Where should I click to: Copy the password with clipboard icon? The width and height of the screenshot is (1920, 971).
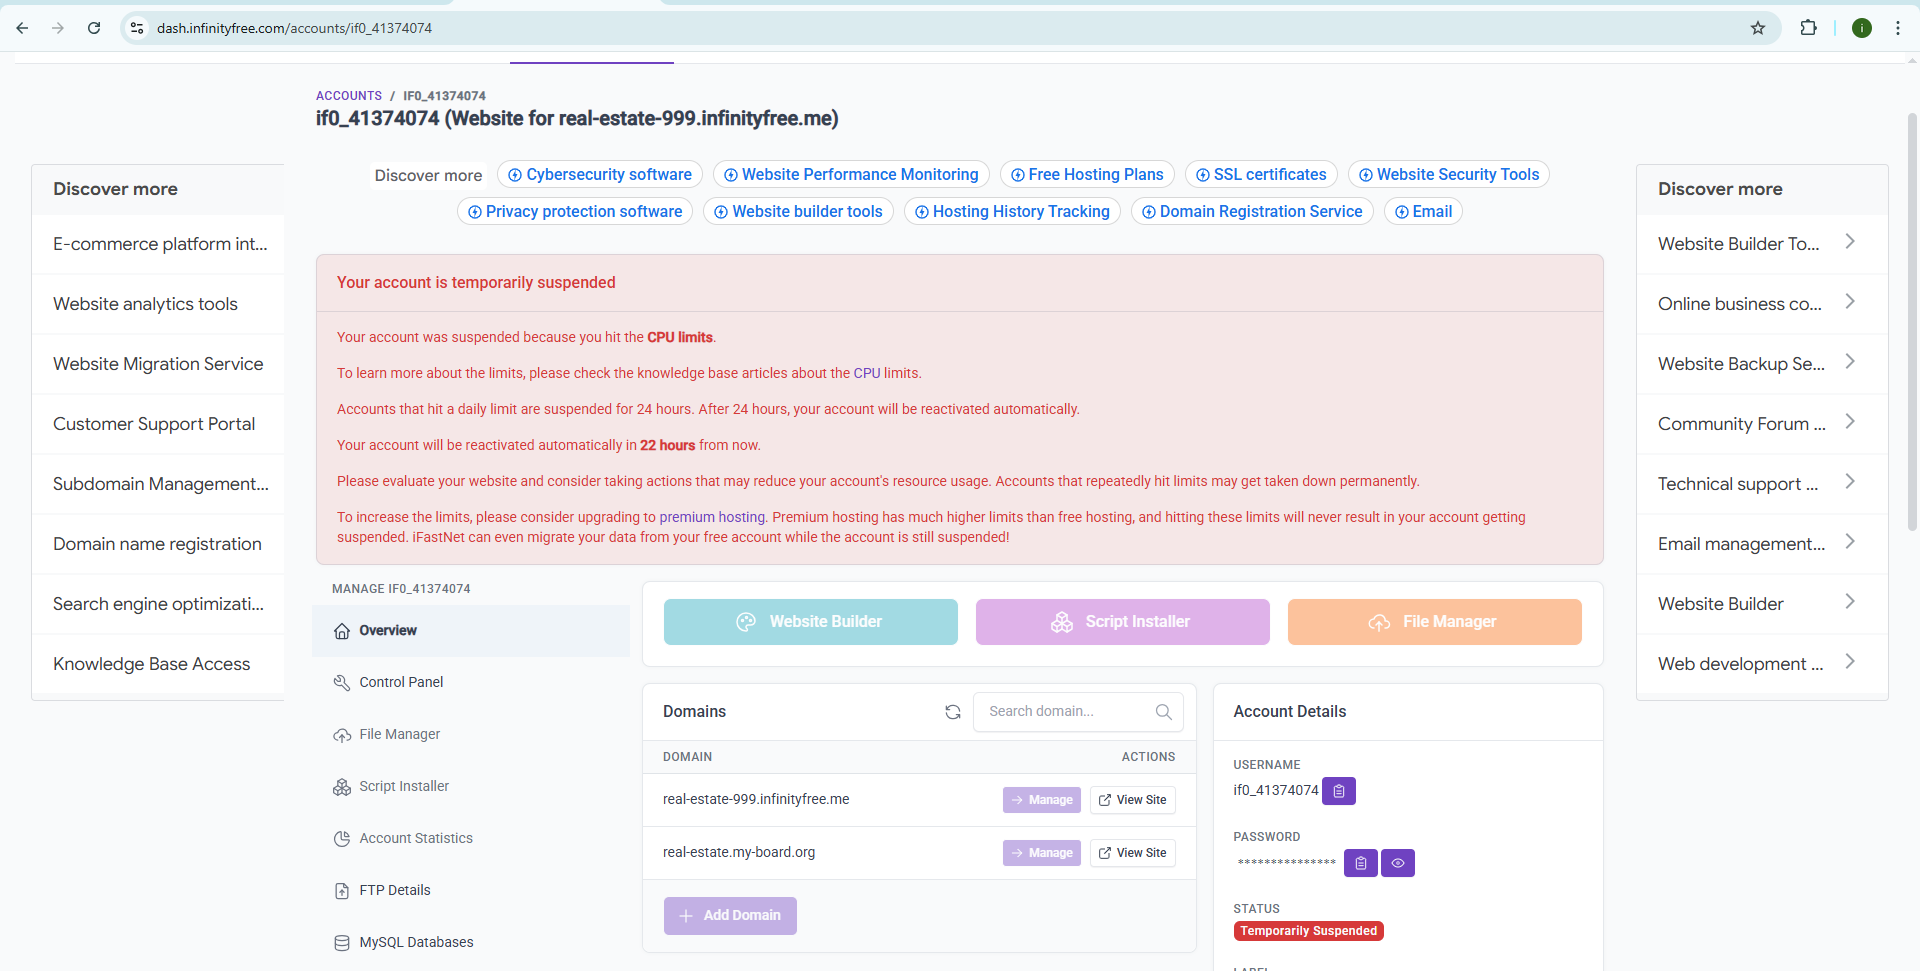coord(1360,863)
